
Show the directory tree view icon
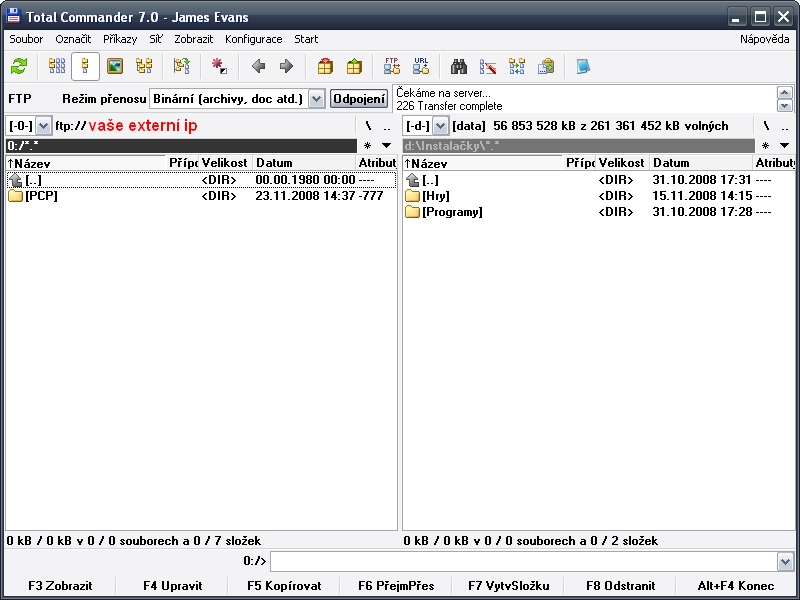point(144,66)
